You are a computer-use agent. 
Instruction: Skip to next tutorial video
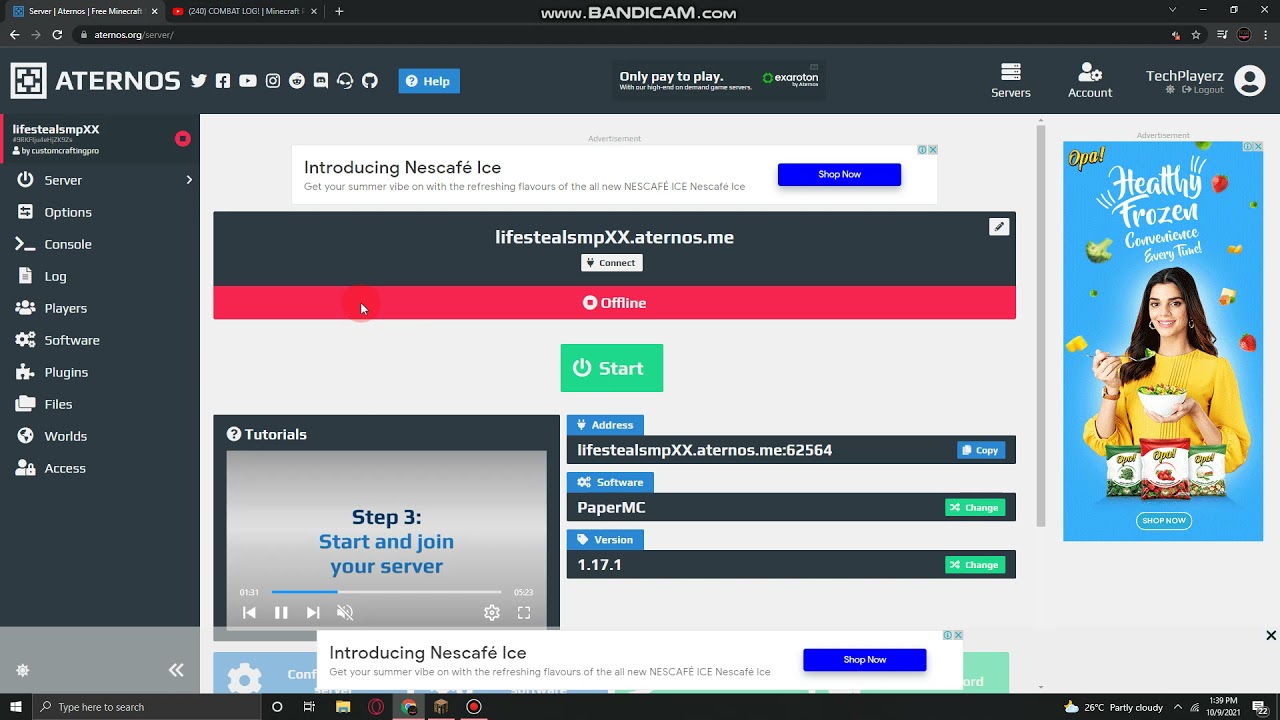tap(313, 613)
